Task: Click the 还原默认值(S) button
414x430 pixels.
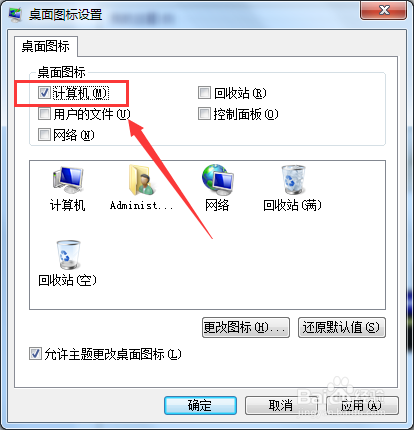Action: (x=342, y=327)
